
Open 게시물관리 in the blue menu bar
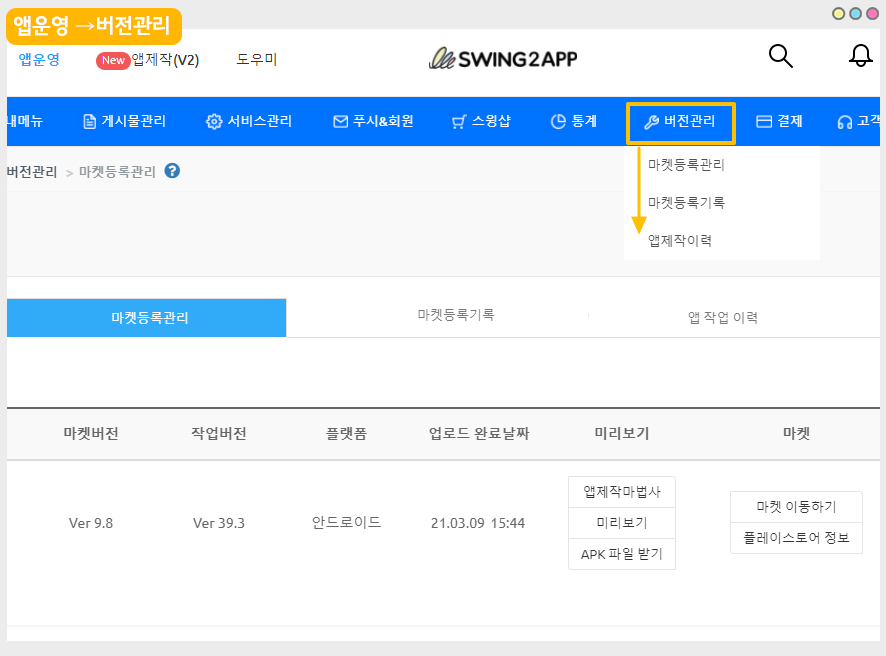tap(124, 122)
